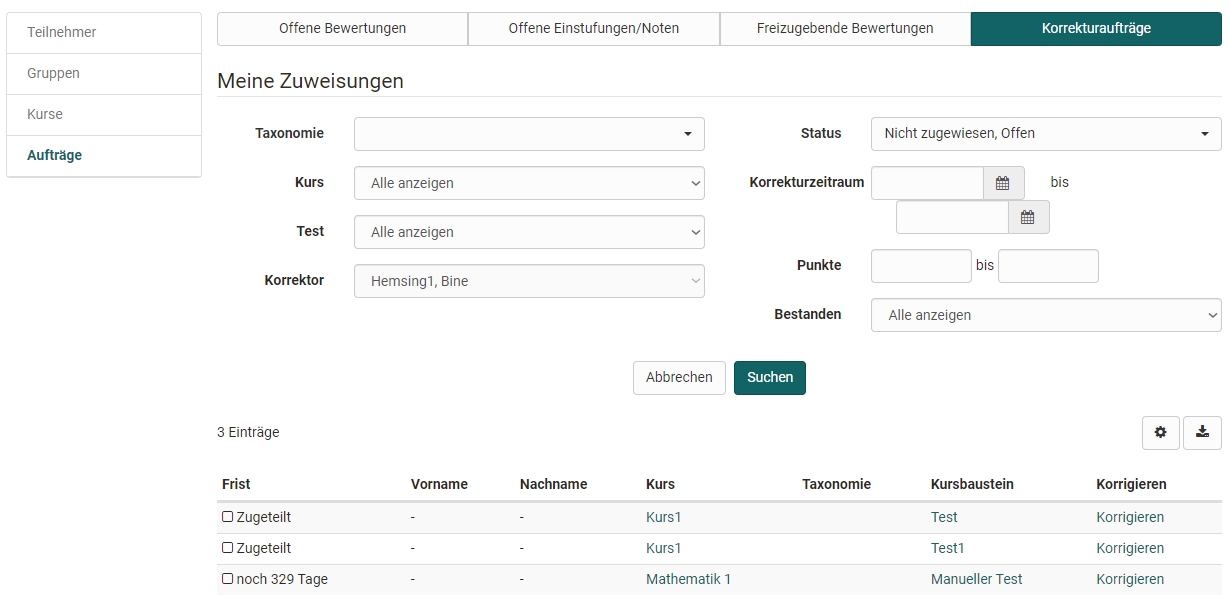Open the Taxonomie dropdown
This screenshot has width=1230, height=609.
(x=529, y=133)
